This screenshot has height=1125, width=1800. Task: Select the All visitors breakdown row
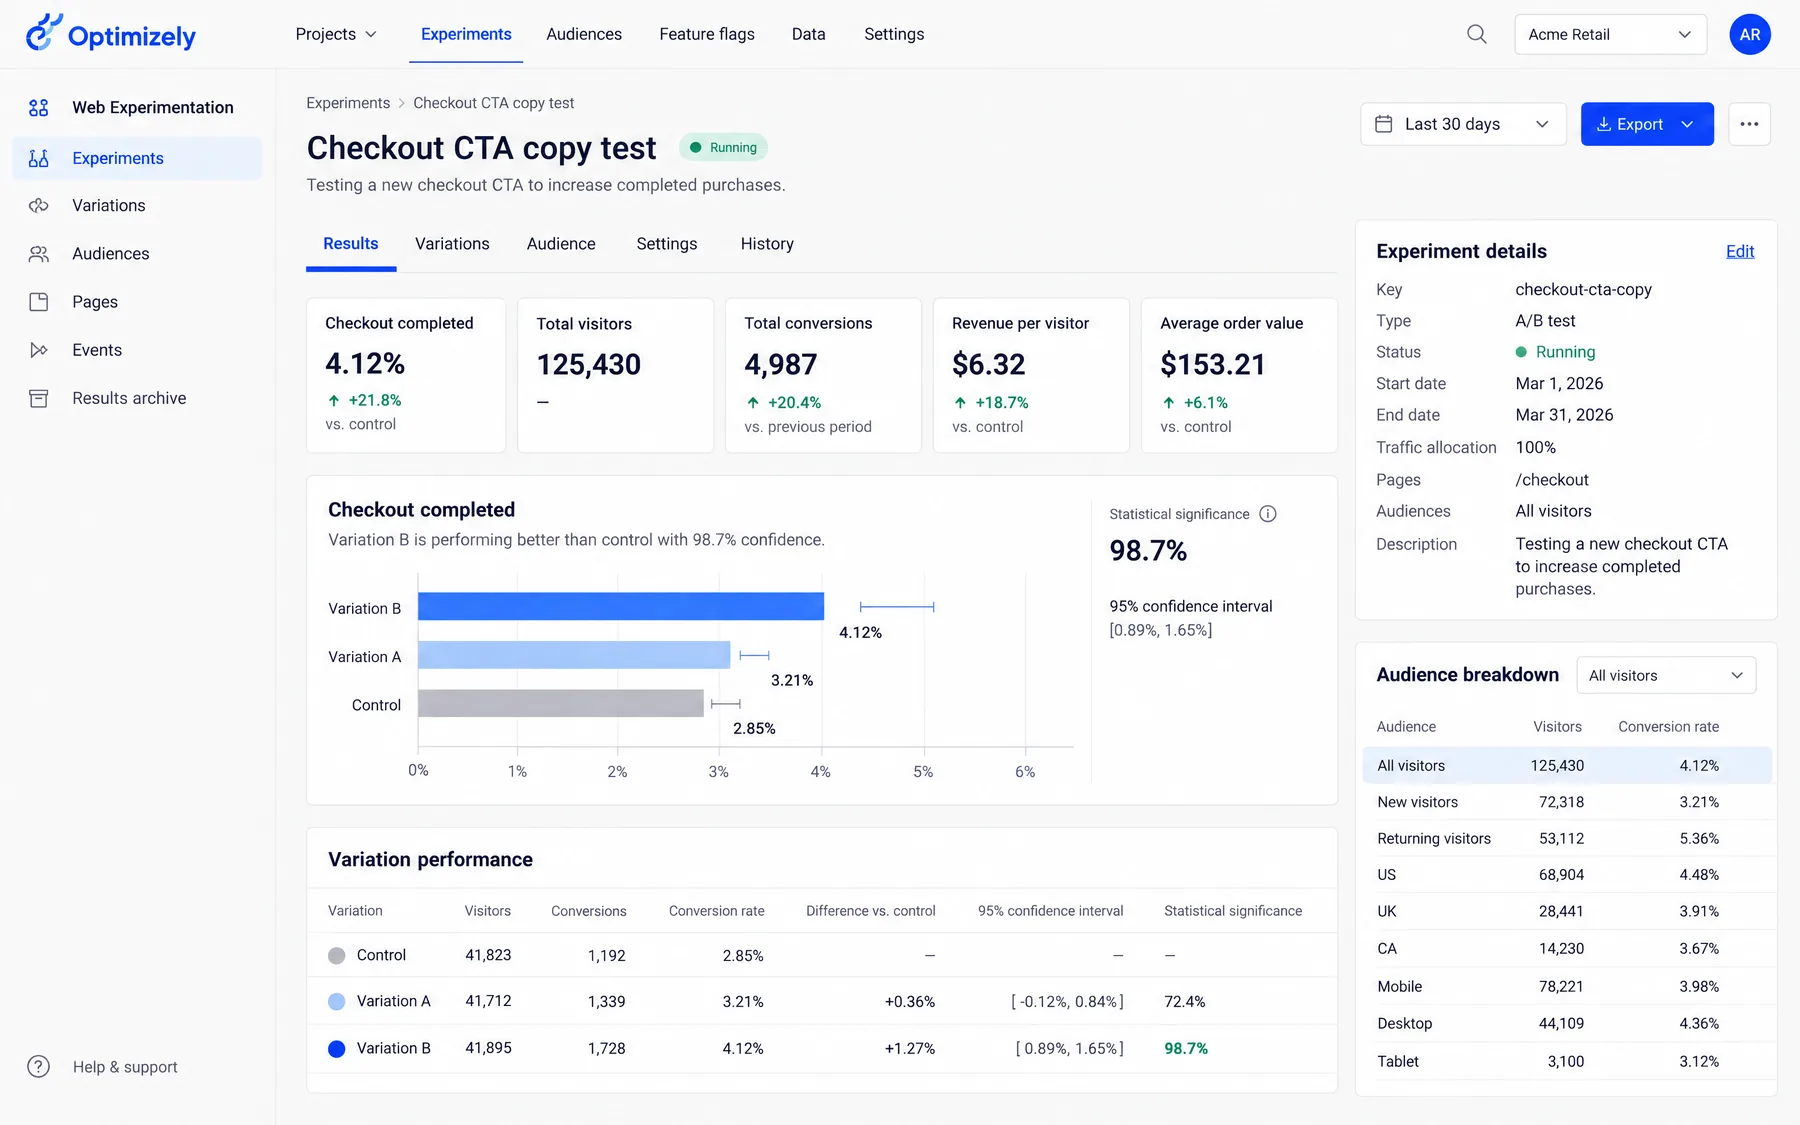pos(1567,765)
